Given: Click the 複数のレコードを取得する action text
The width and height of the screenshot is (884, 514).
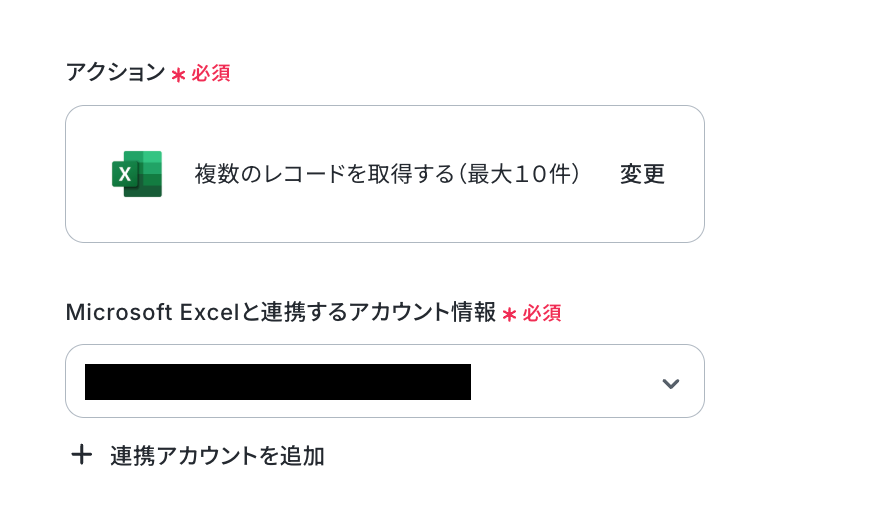Looking at the screenshot, I should [x=324, y=174].
